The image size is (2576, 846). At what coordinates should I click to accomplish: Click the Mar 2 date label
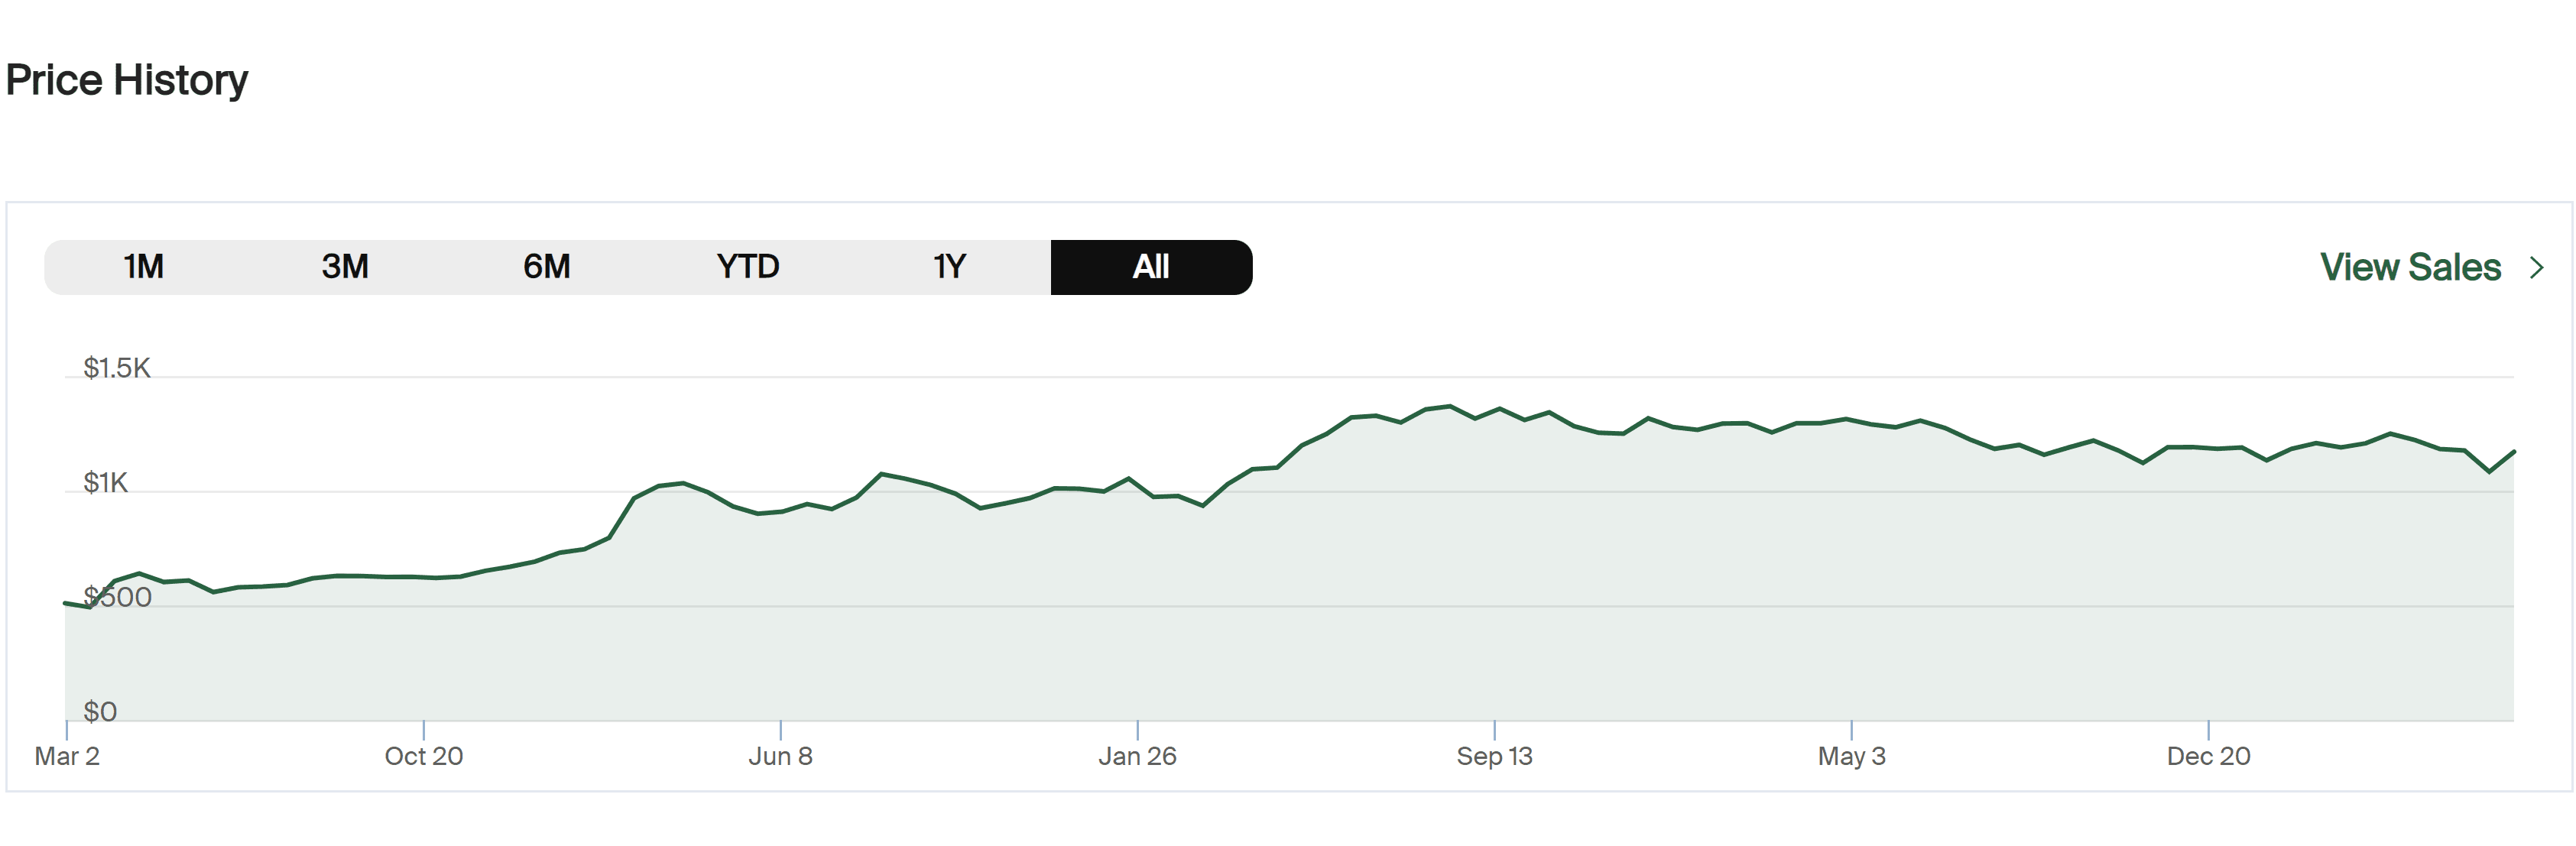tap(67, 756)
